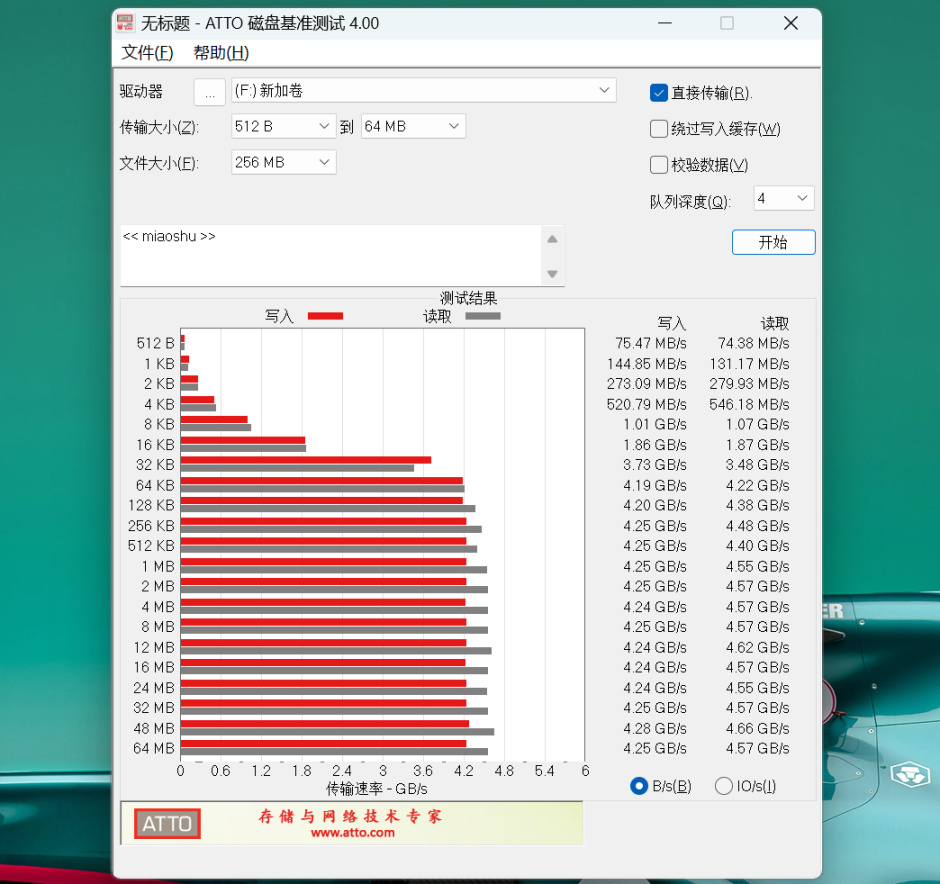Click the 3.73 GB/s write value
This screenshot has width=940, height=884.
[655, 465]
